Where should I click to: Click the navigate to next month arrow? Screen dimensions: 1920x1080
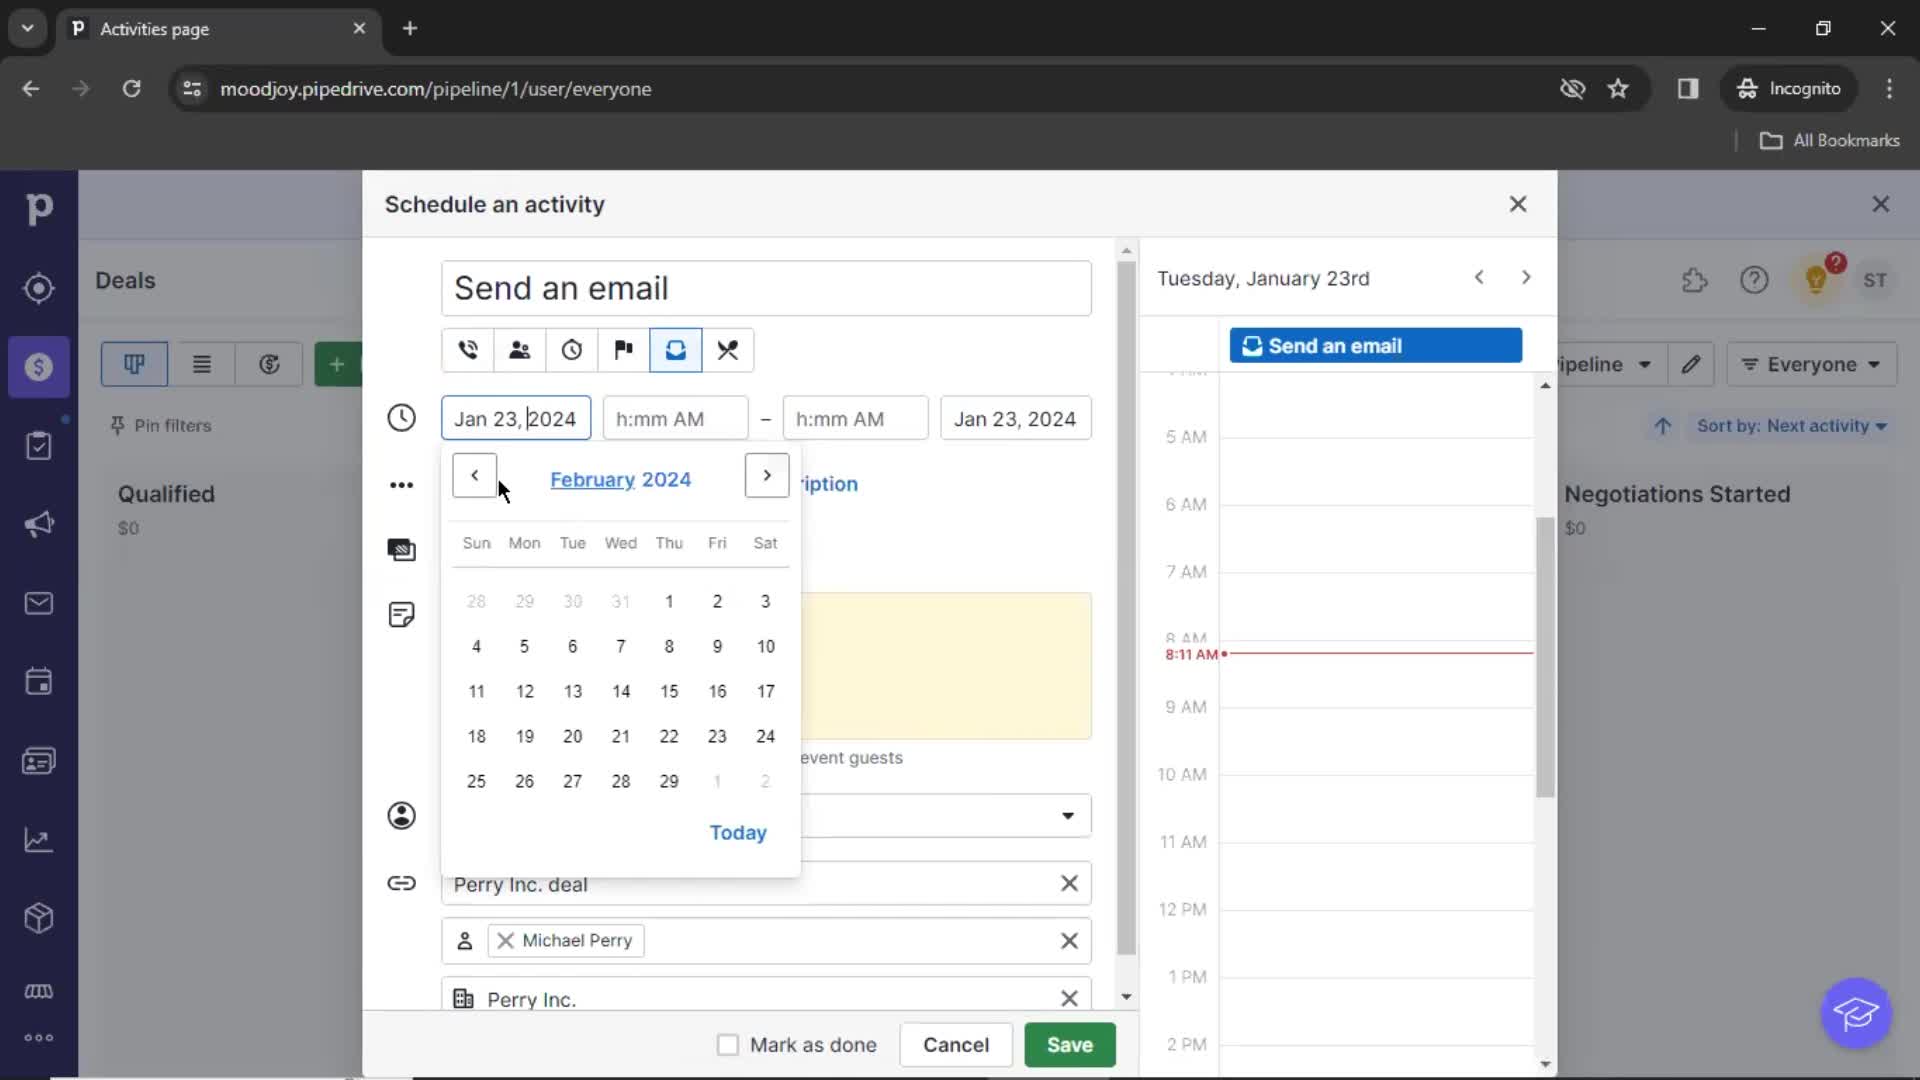(x=766, y=475)
